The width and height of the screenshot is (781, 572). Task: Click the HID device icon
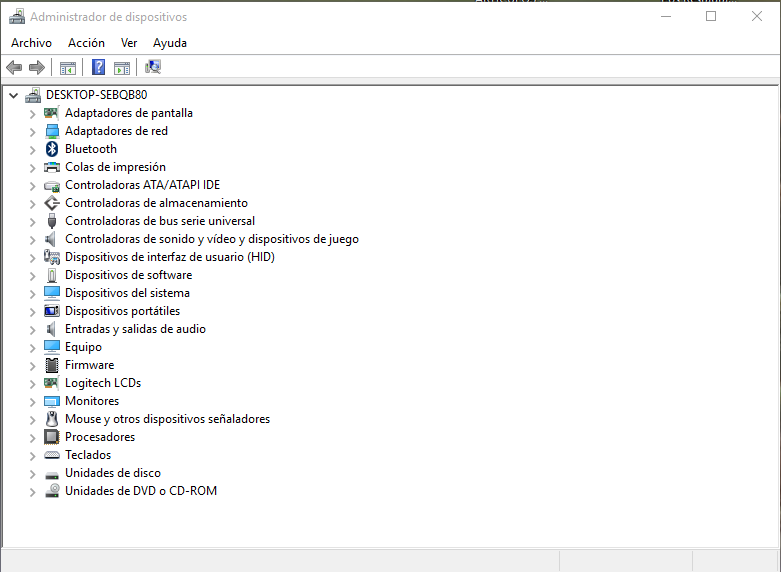tap(52, 257)
